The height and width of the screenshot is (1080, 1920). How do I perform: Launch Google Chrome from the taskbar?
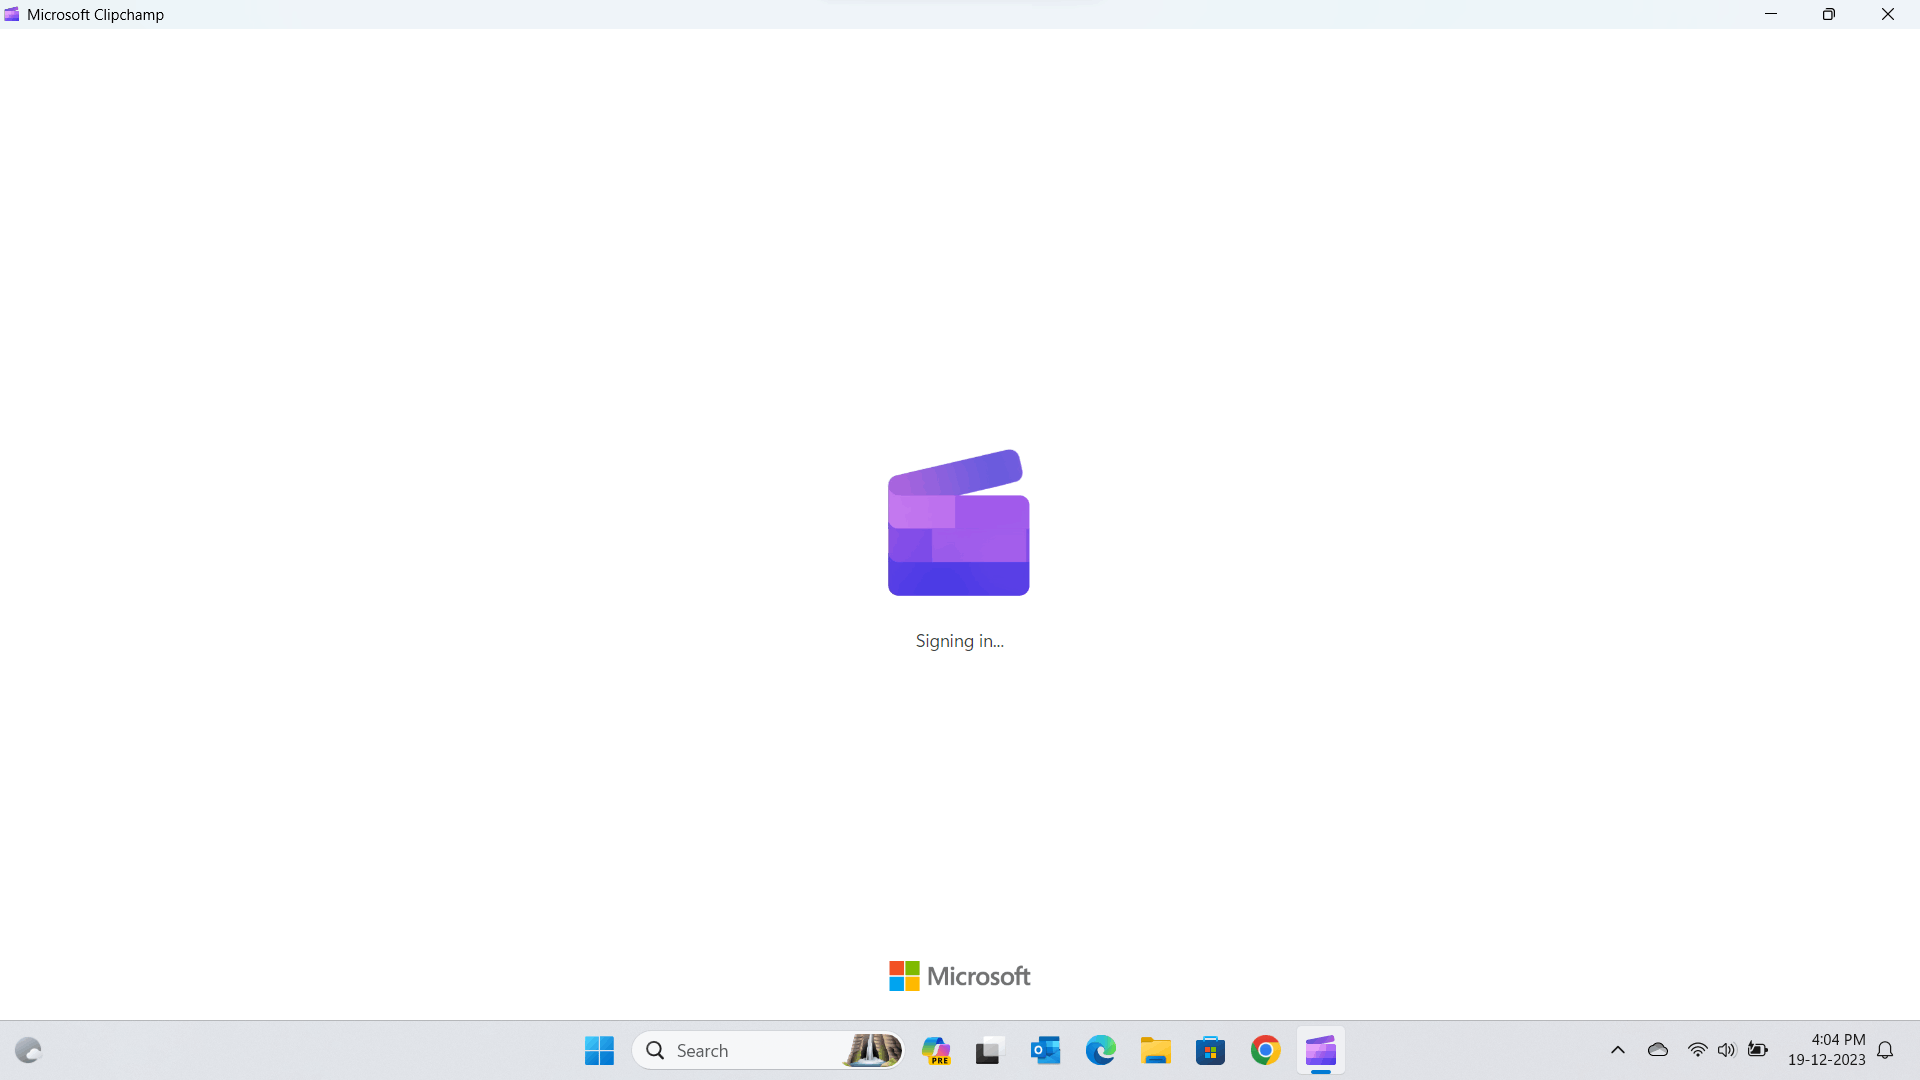tap(1265, 1050)
